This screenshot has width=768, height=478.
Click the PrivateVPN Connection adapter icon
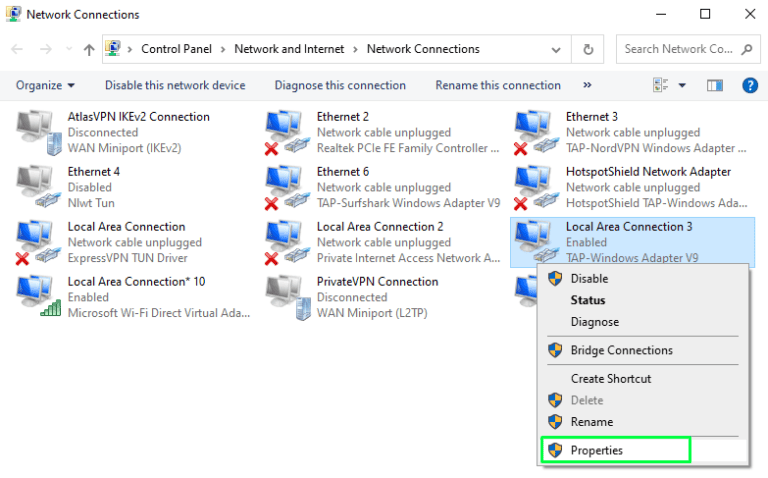coord(284,297)
